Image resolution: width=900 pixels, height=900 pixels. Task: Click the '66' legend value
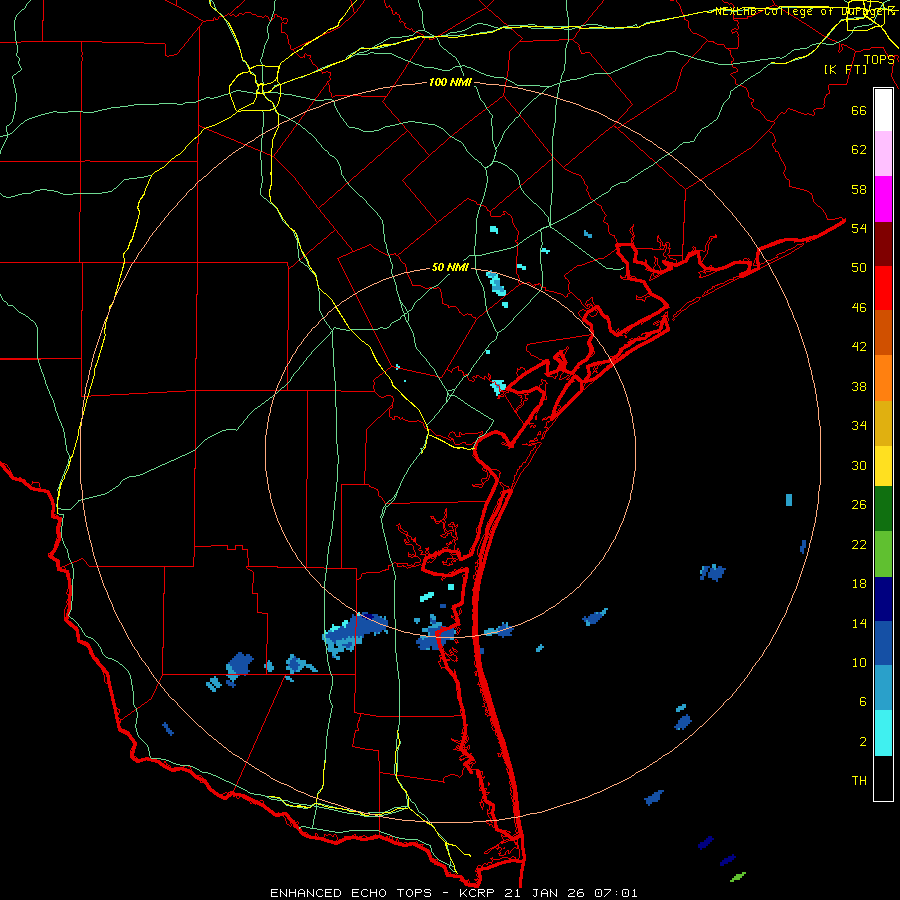click(859, 110)
